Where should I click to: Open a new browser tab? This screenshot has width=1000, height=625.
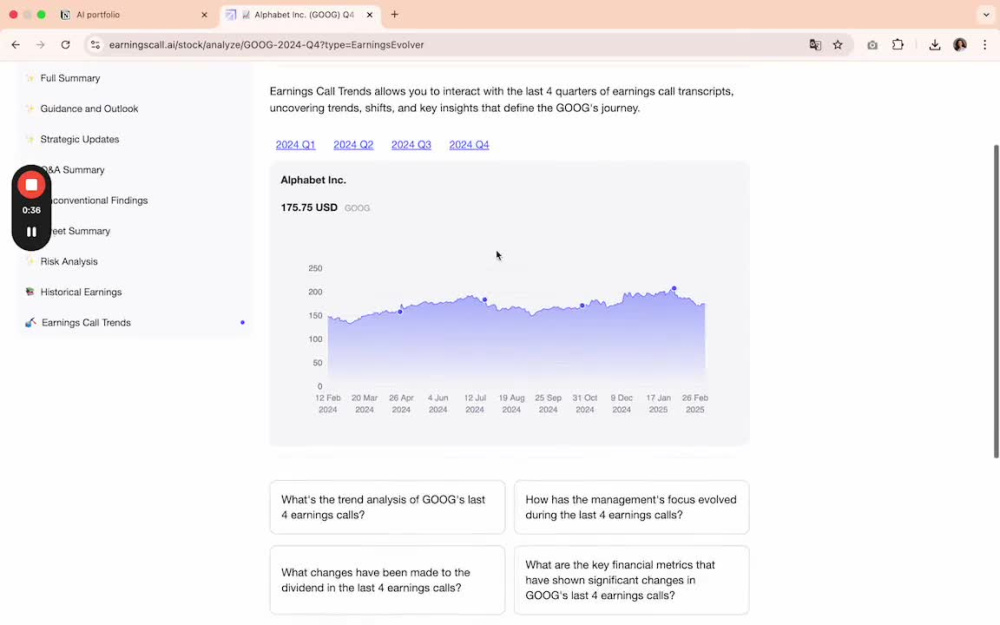[x=394, y=14]
